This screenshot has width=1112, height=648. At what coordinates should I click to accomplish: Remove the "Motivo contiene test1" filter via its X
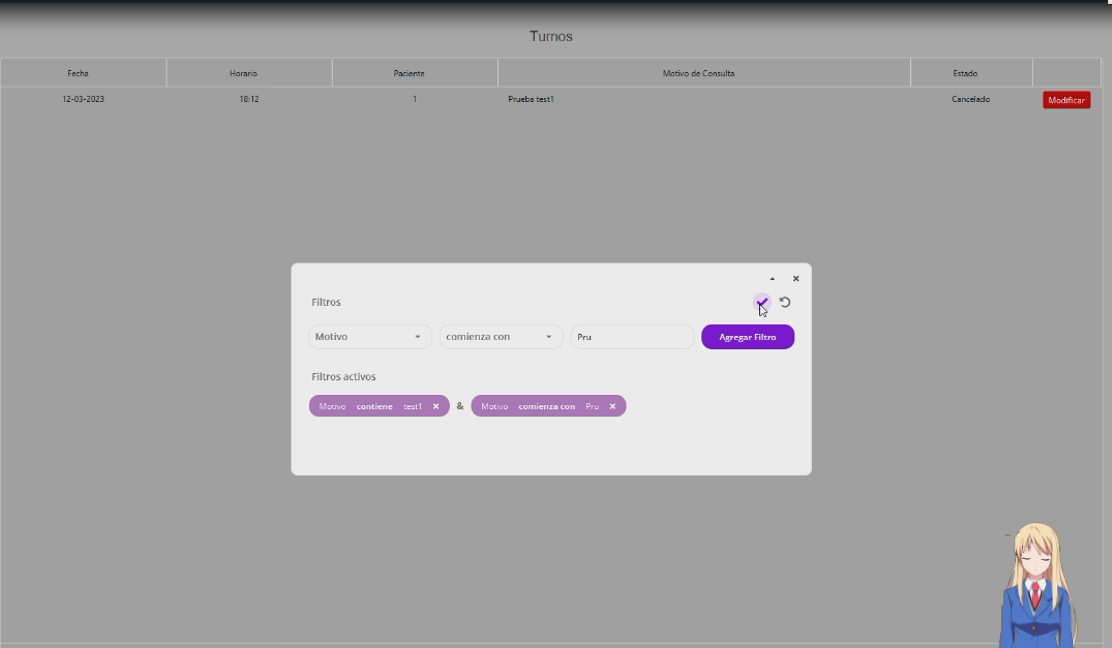point(434,406)
